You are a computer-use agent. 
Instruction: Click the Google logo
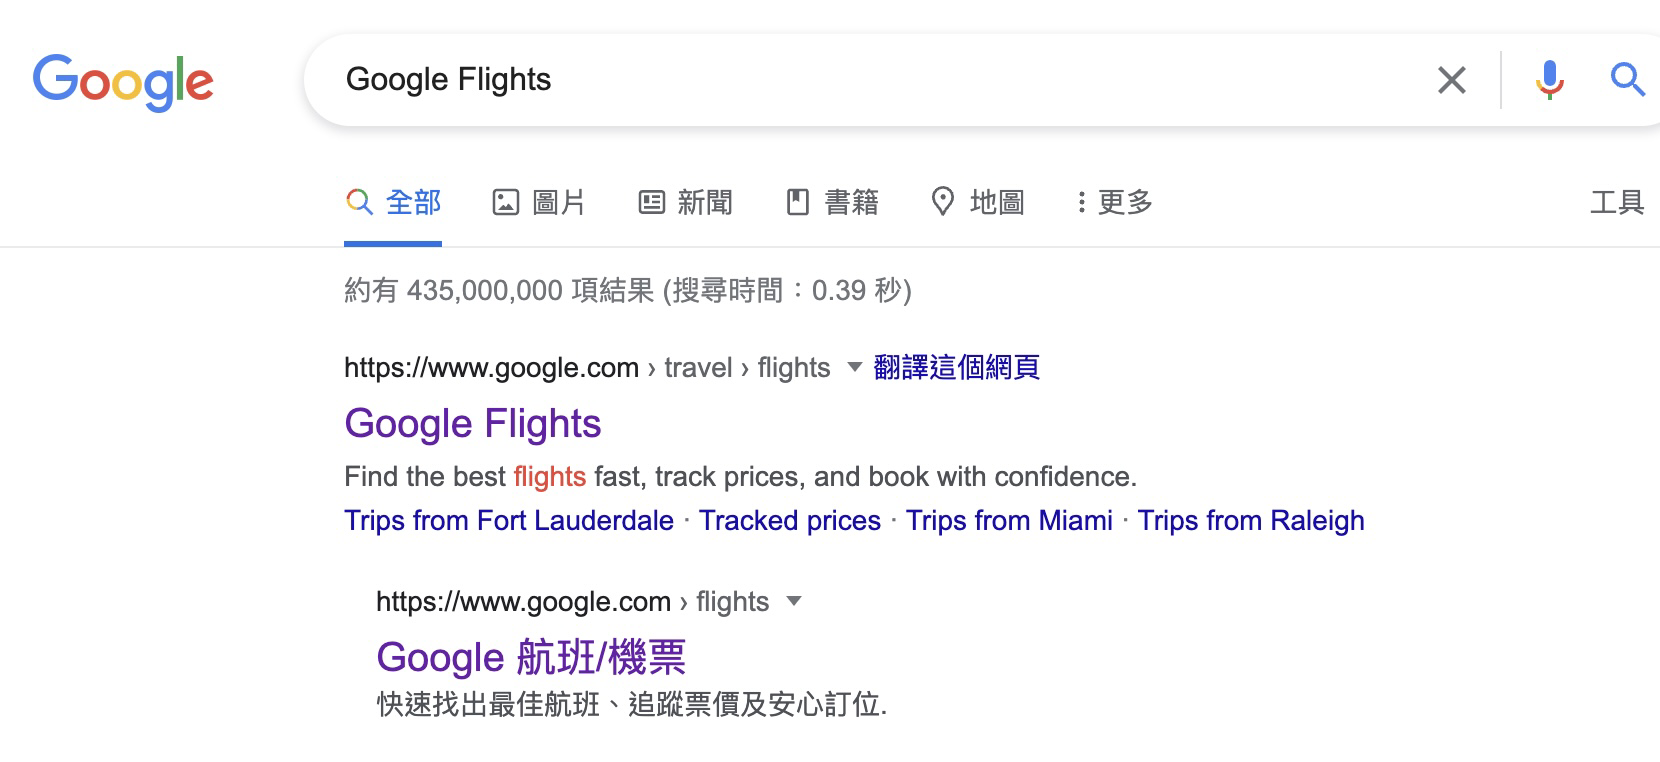pyautogui.click(x=124, y=82)
